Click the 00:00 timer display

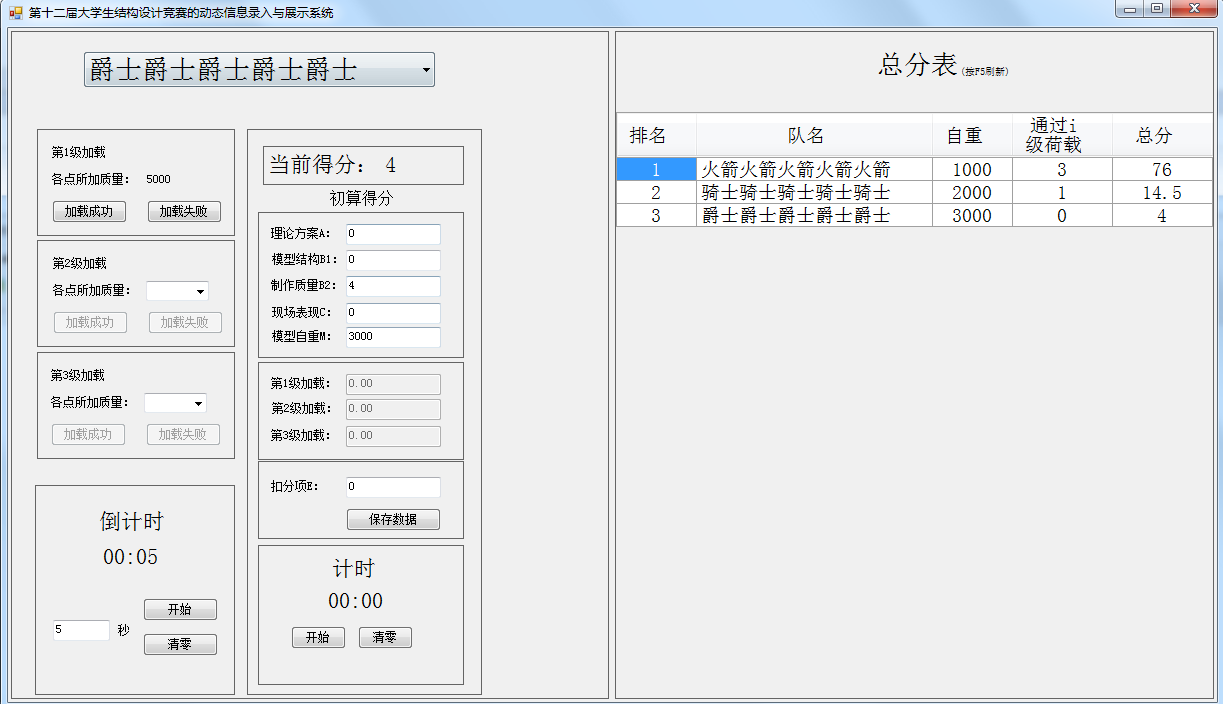(356, 601)
